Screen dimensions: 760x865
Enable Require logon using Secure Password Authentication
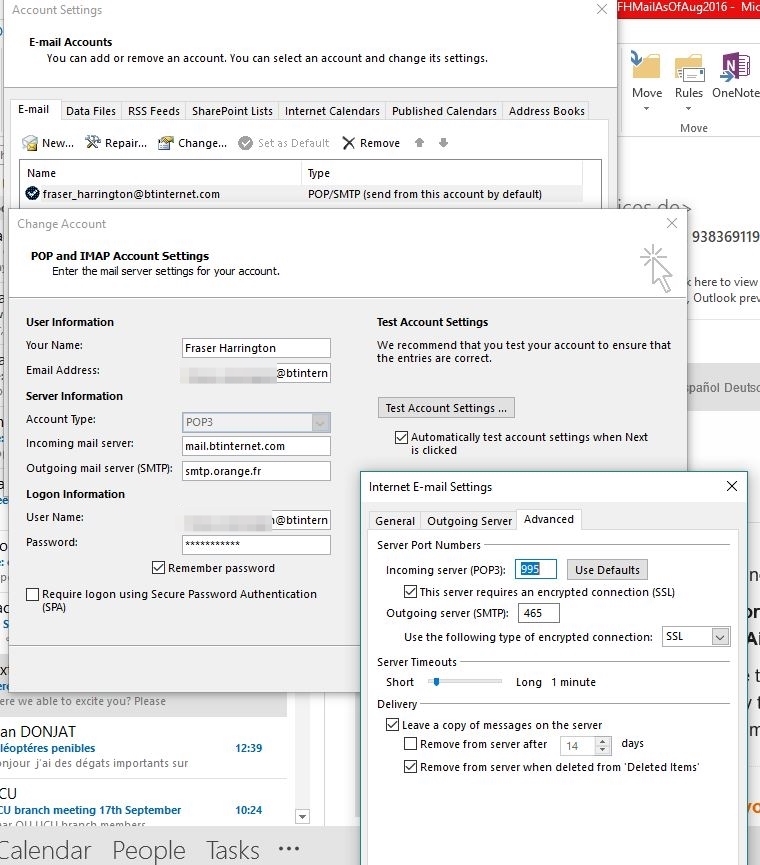[x=33, y=595]
